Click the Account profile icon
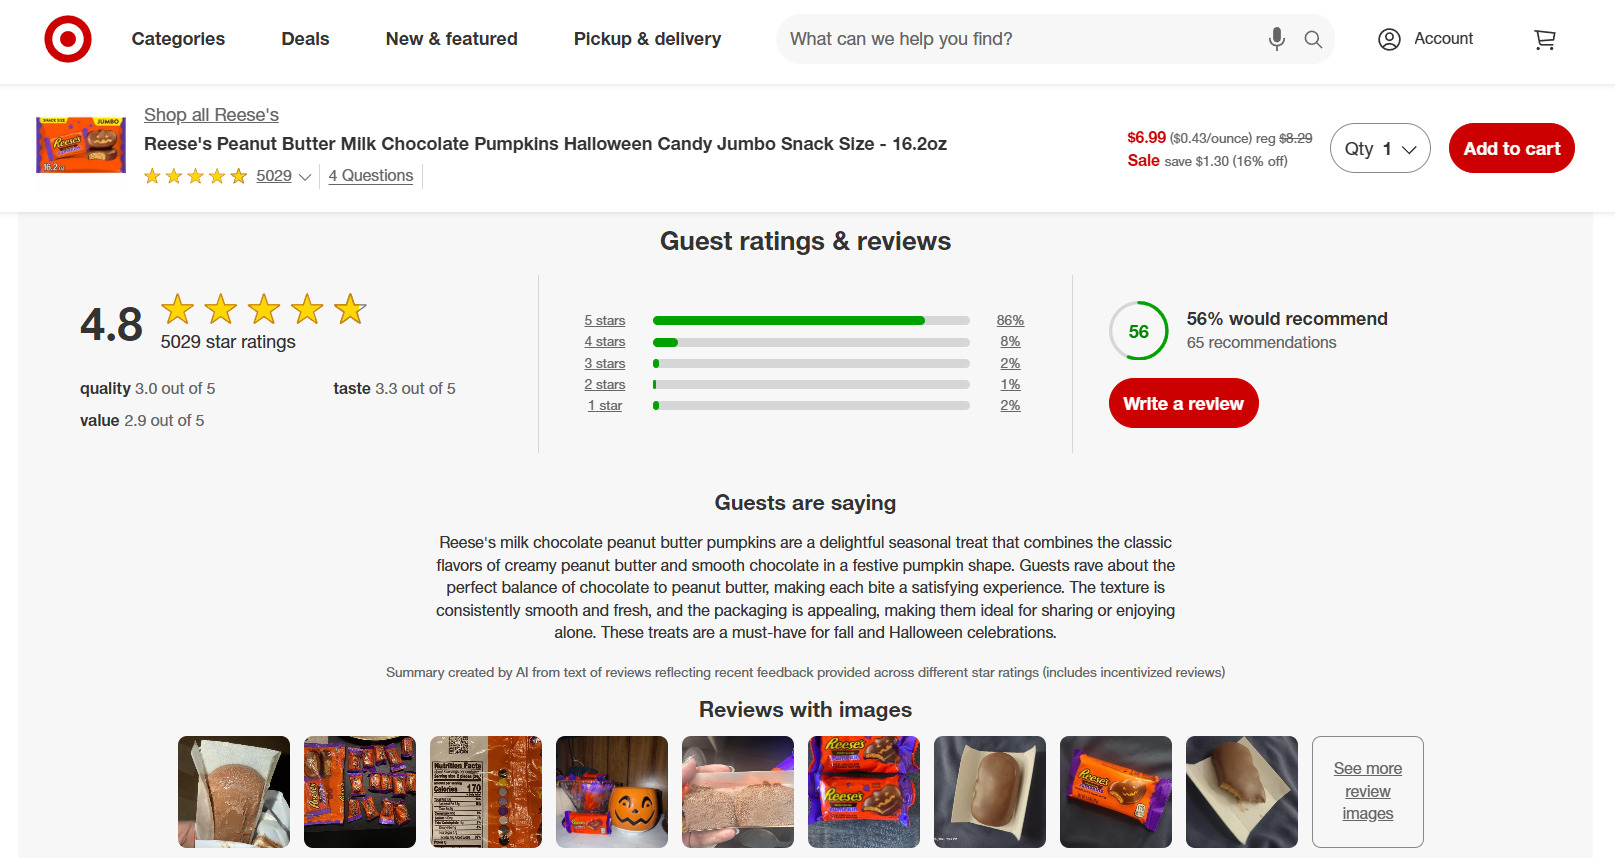 tap(1389, 39)
